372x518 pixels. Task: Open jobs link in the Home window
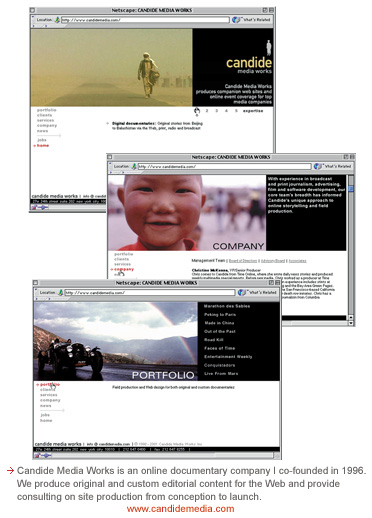[42, 140]
